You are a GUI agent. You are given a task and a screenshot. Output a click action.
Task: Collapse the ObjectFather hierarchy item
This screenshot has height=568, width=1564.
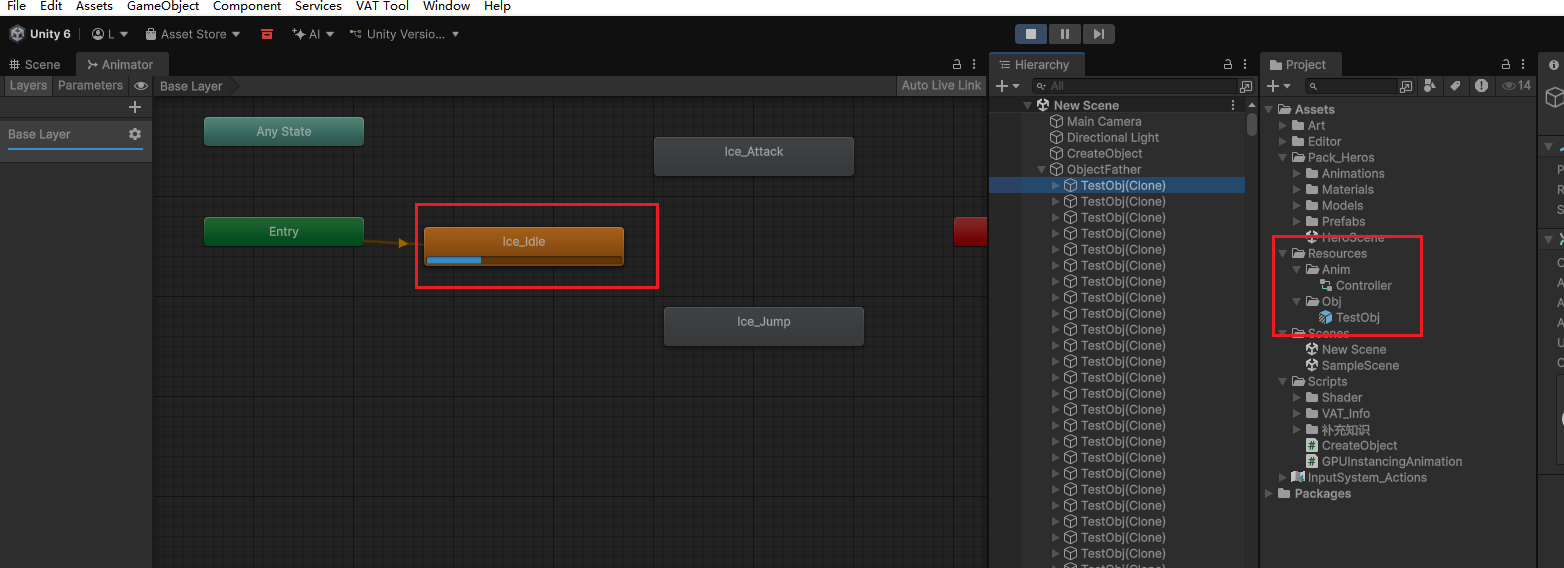[x=1043, y=170]
